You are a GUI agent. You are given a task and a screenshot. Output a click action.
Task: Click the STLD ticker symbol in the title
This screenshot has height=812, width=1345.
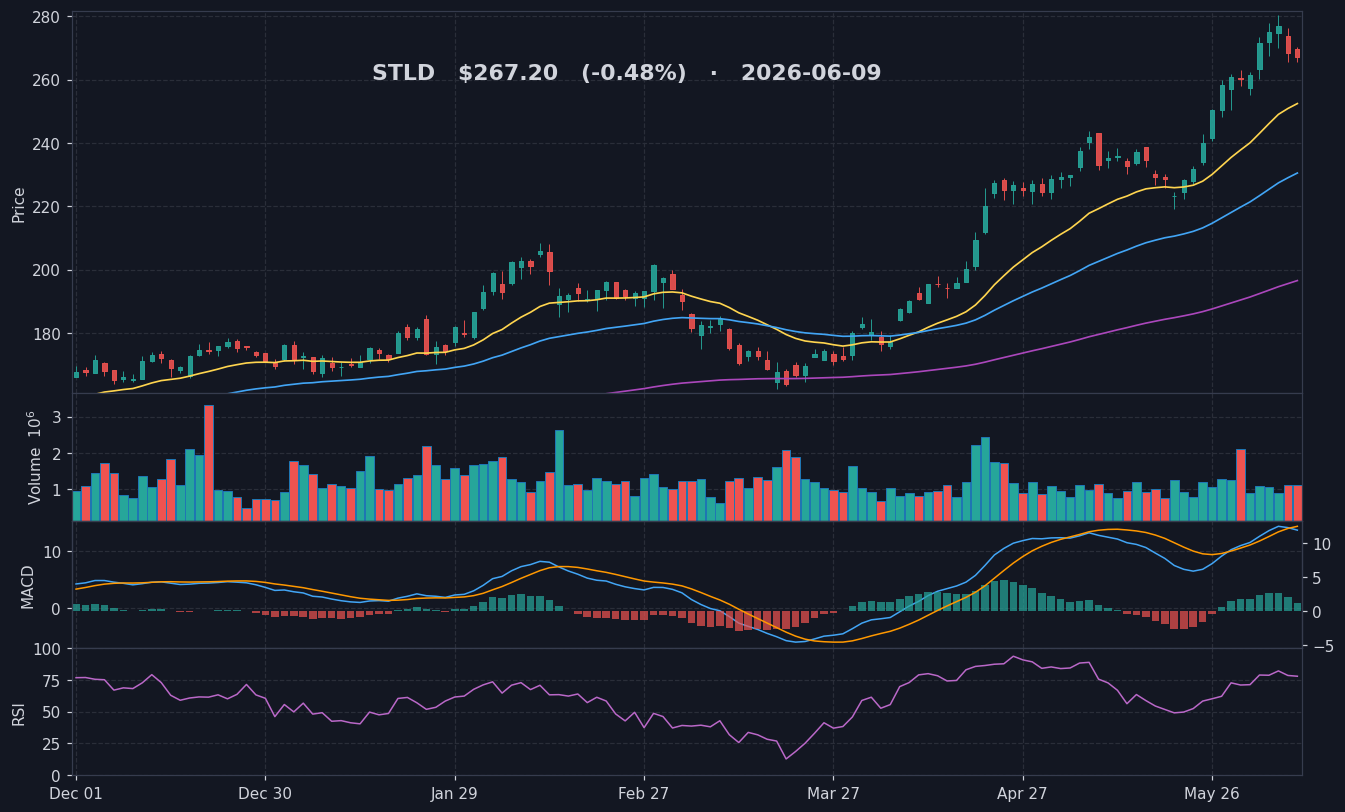(x=403, y=74)
